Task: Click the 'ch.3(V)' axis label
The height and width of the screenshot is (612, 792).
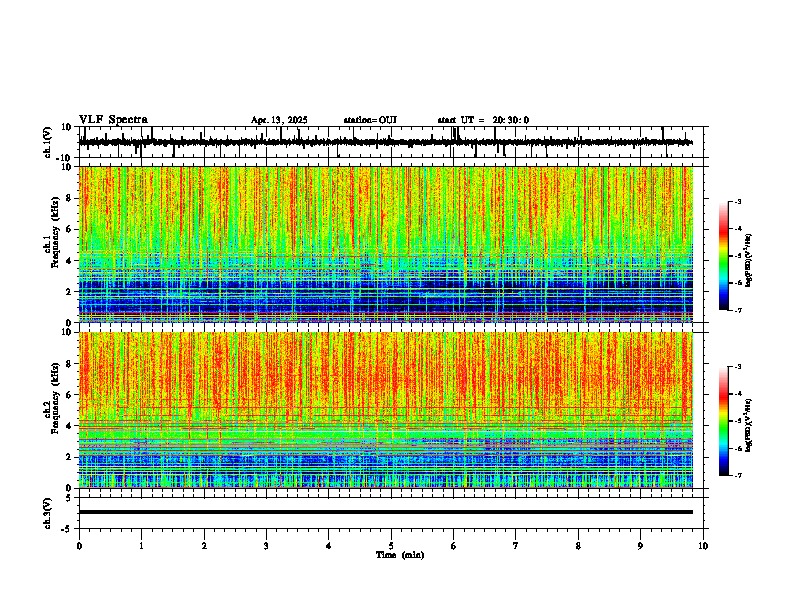Action: pos(48,513)
